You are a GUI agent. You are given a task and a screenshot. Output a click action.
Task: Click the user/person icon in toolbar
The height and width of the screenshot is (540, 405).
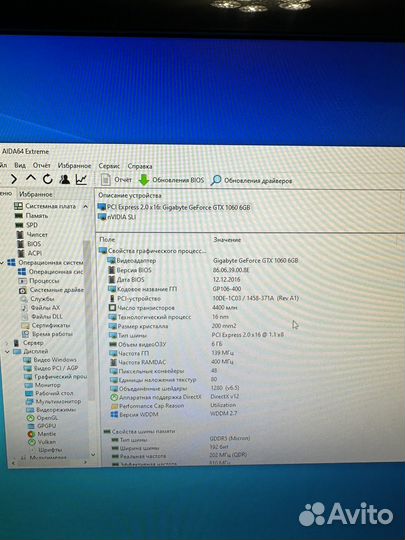pyautogui.click(x=64, y=179)
